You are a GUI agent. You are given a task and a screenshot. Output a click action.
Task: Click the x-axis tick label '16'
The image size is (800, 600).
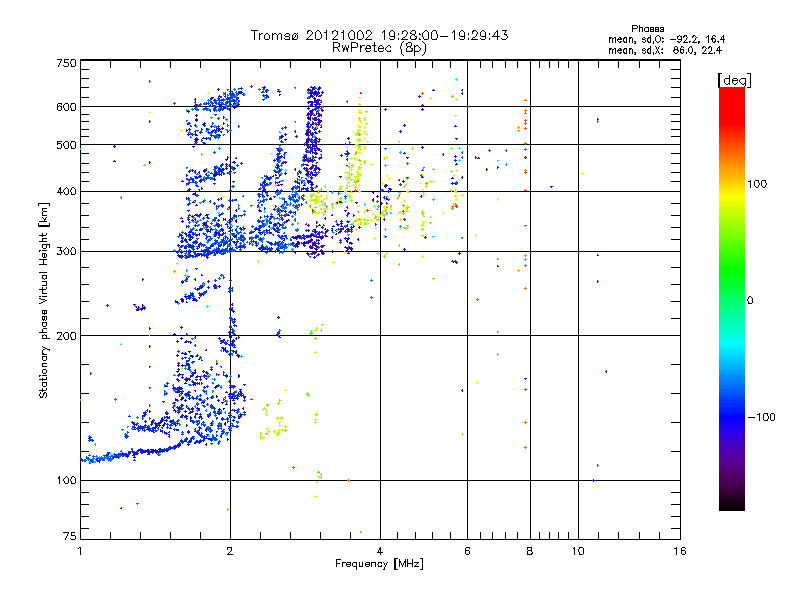(680, 551)
